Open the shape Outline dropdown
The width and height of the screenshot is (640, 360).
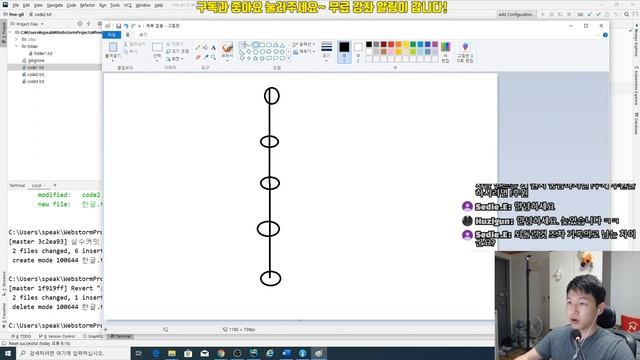[304, 44]
